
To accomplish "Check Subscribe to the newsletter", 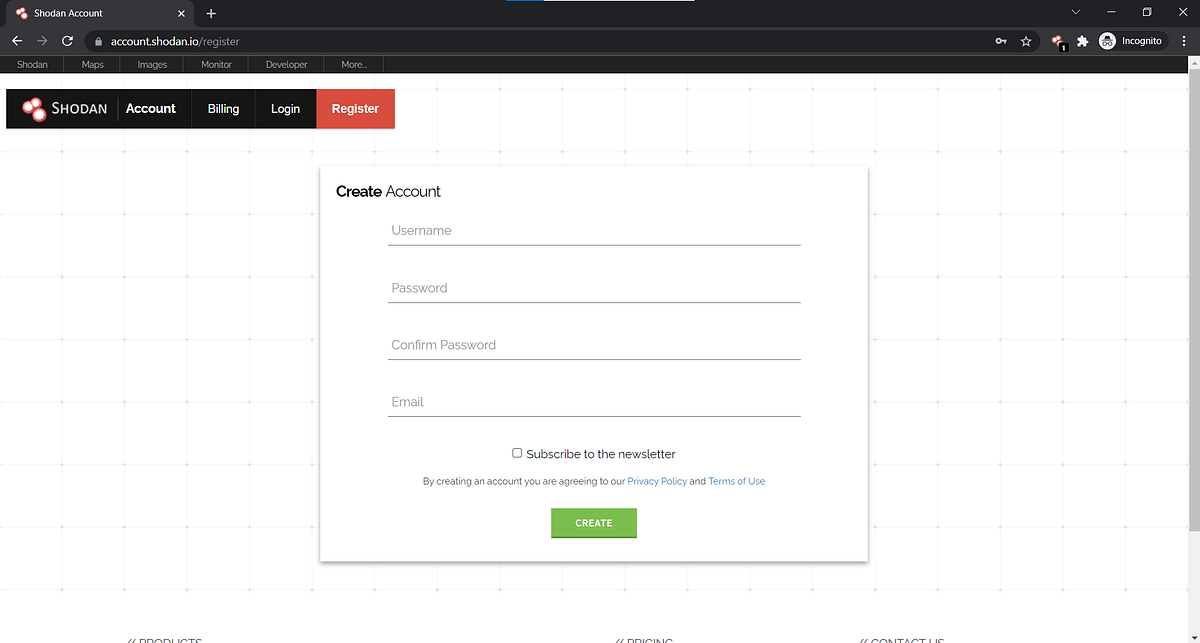I will [517, 453].
